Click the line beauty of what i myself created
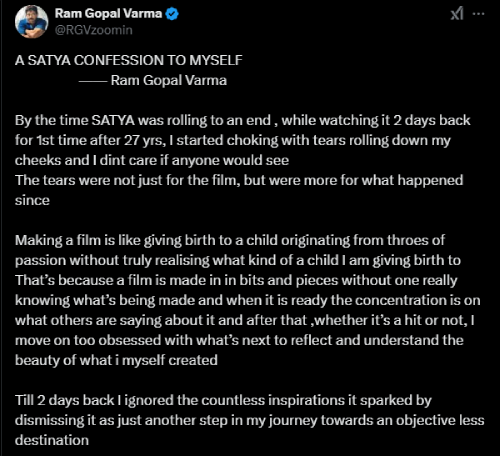500x456 pixels. click(x=116, y=360)
